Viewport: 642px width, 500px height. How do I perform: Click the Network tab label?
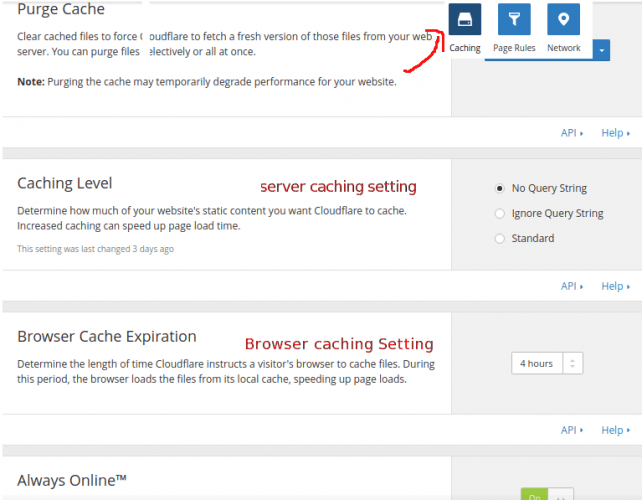pos(564,48)
